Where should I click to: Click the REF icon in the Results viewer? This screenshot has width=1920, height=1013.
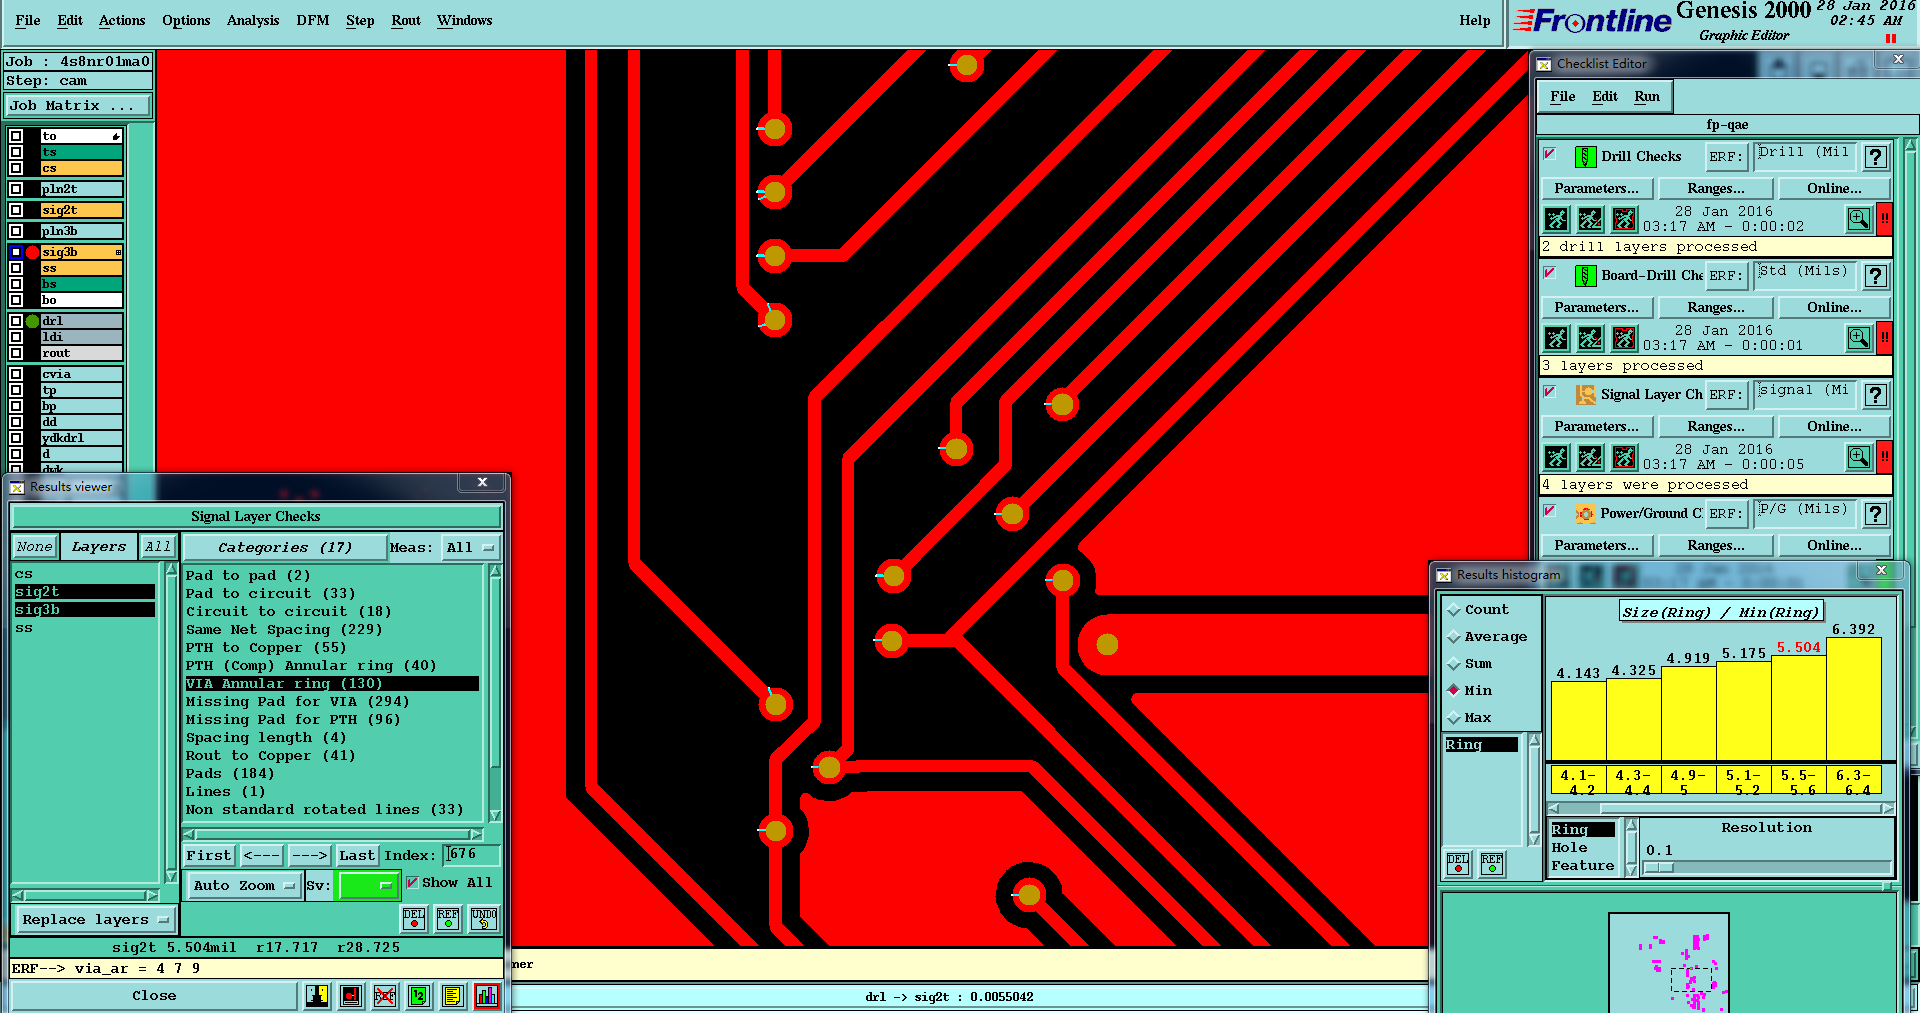[448, 918]
